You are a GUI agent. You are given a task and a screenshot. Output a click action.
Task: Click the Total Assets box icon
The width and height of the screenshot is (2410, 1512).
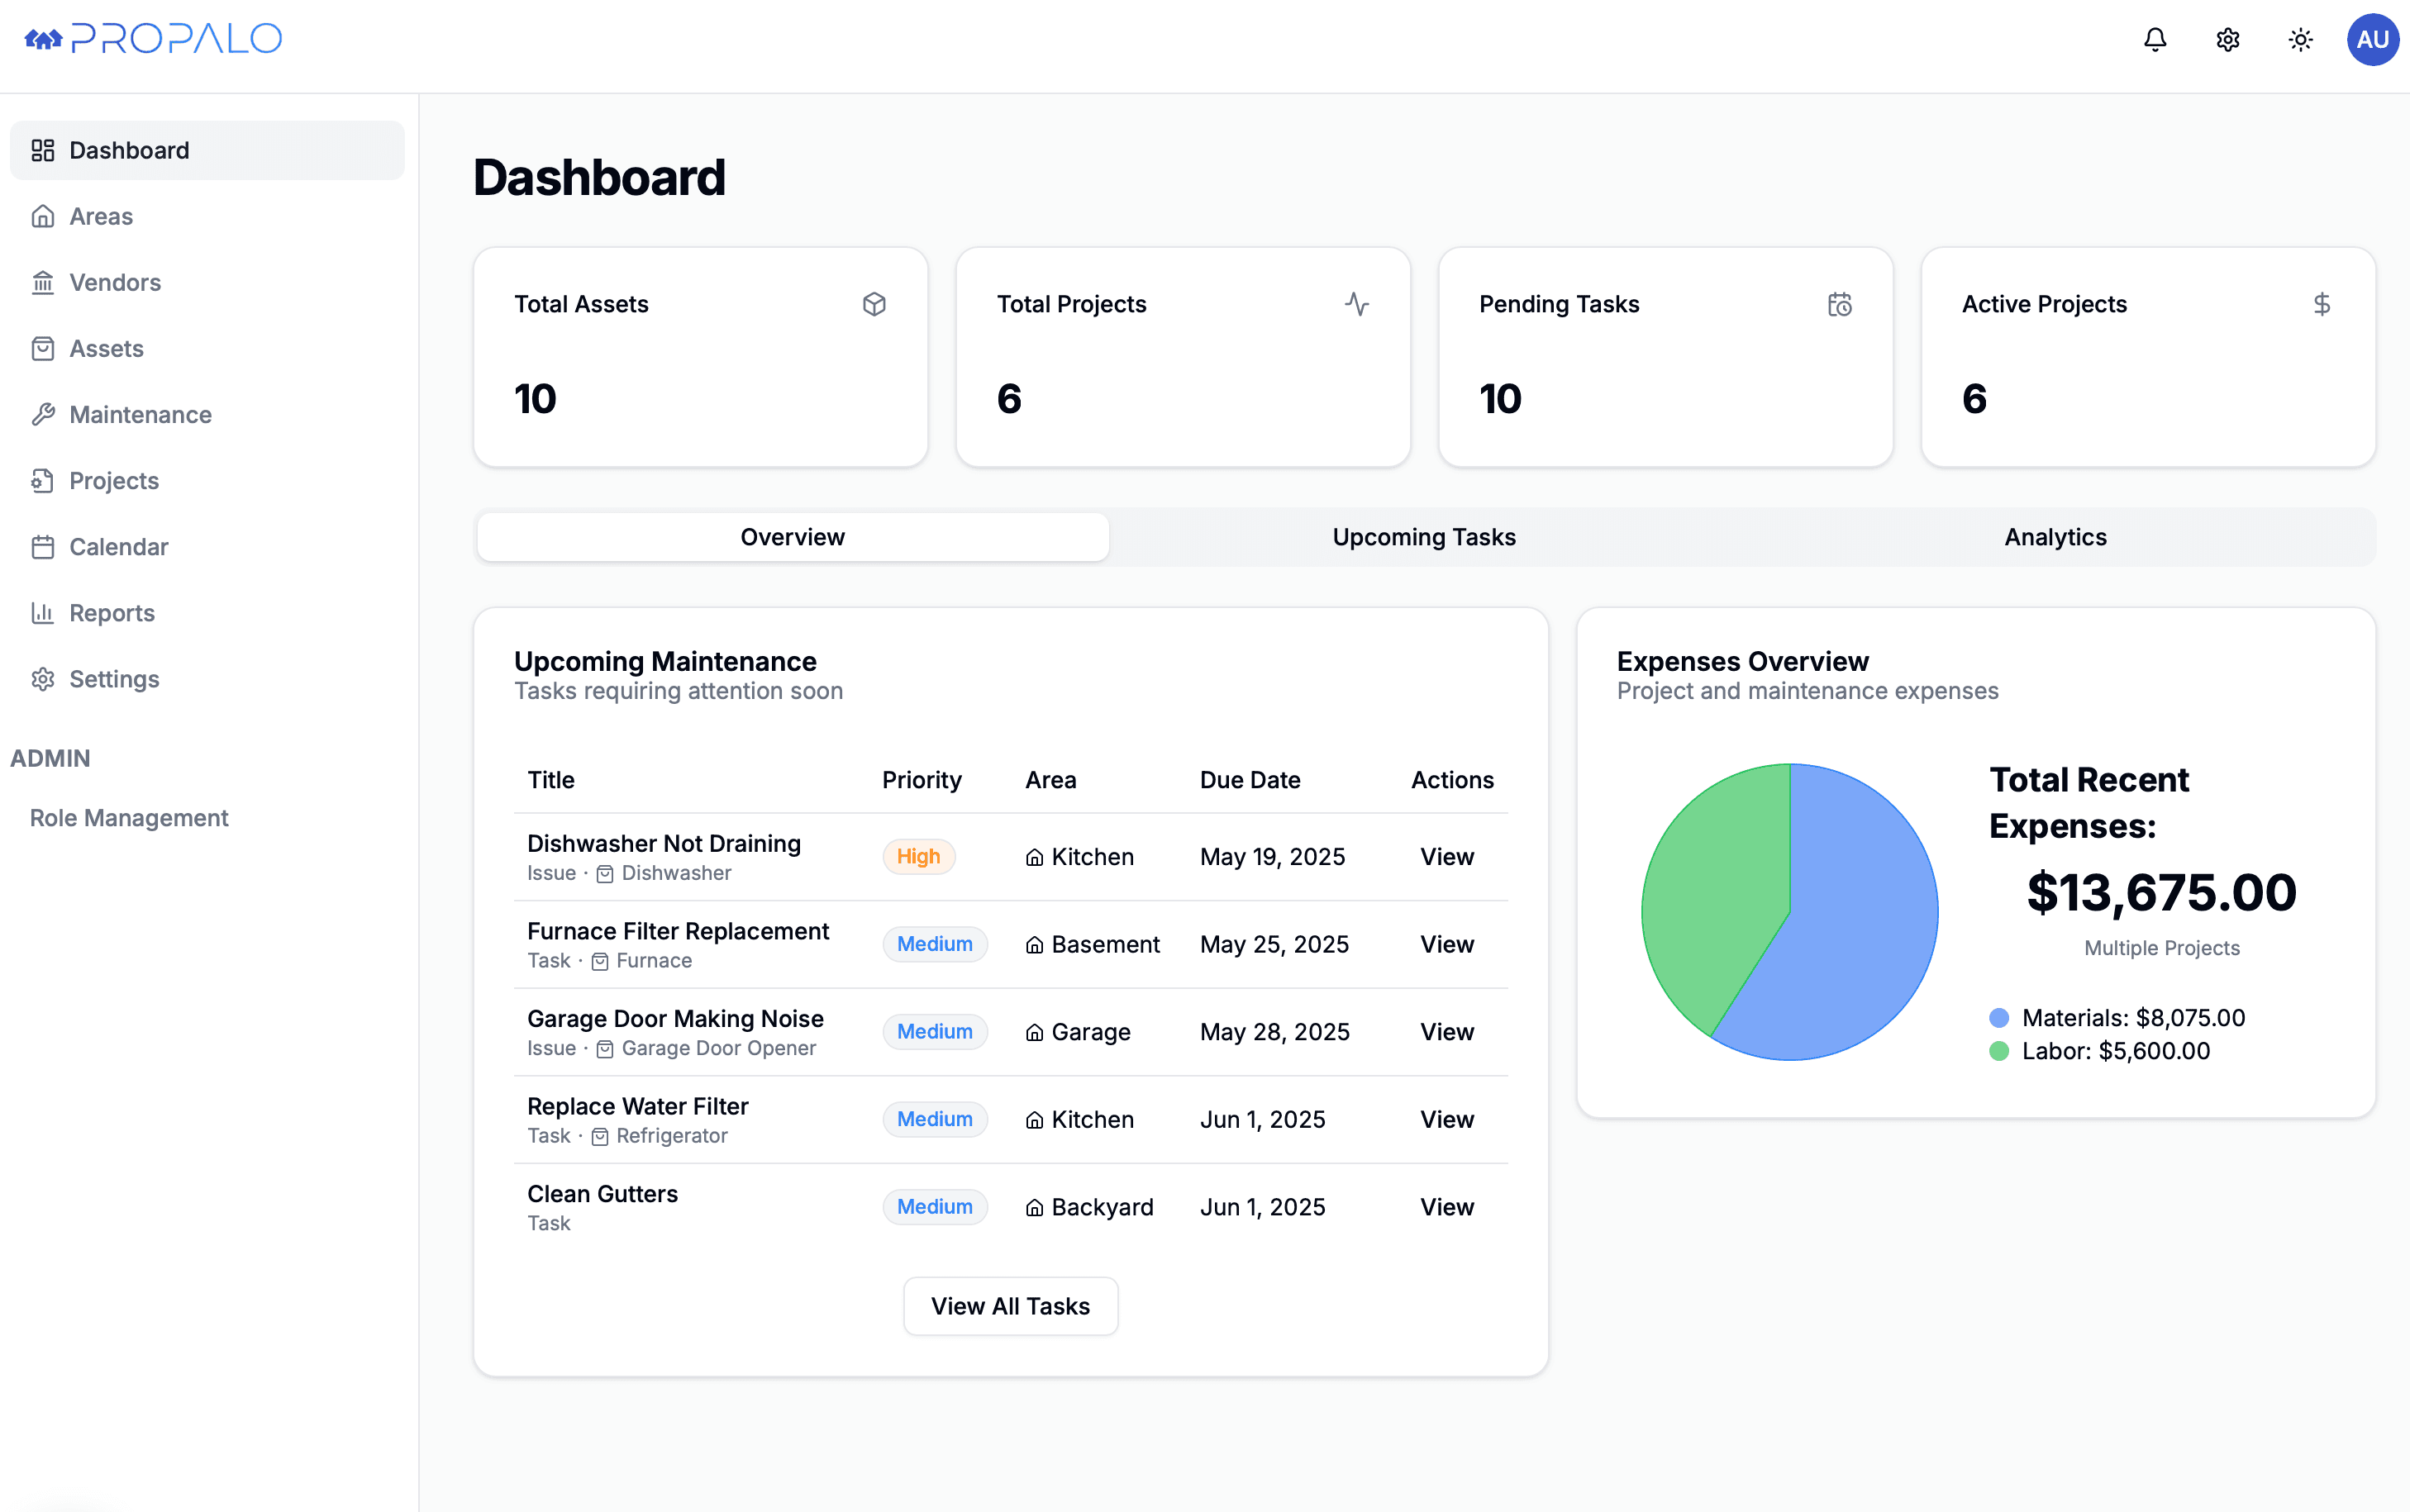(874, 304)
